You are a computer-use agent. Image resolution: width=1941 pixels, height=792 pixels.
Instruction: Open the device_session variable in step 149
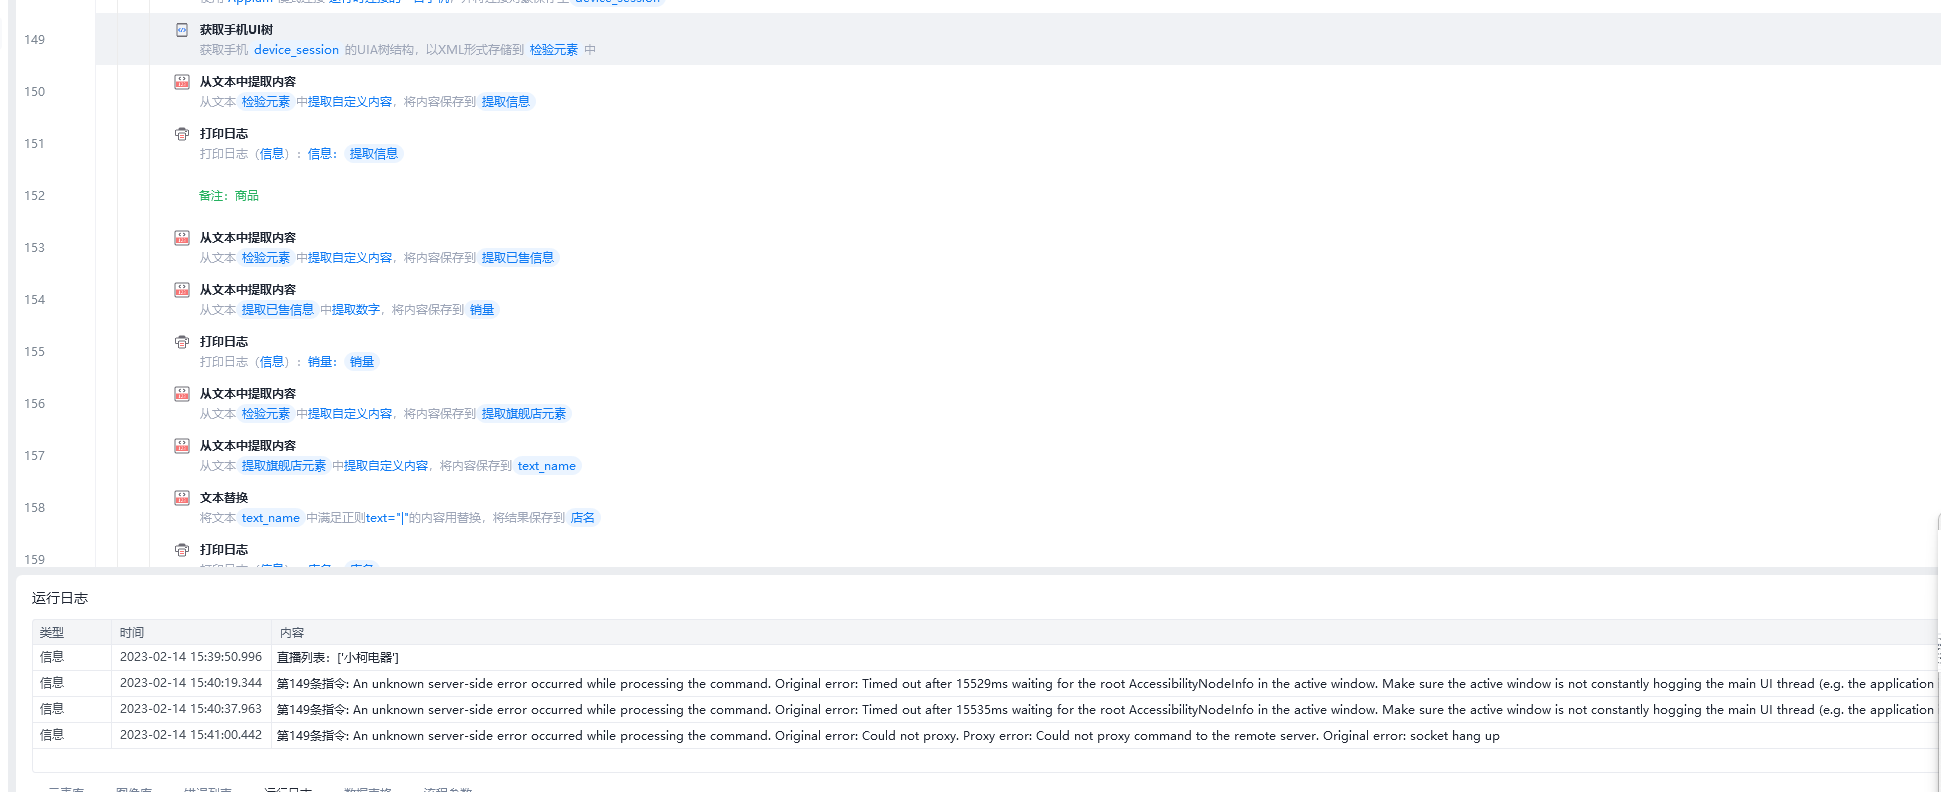[x=296, y=50]
